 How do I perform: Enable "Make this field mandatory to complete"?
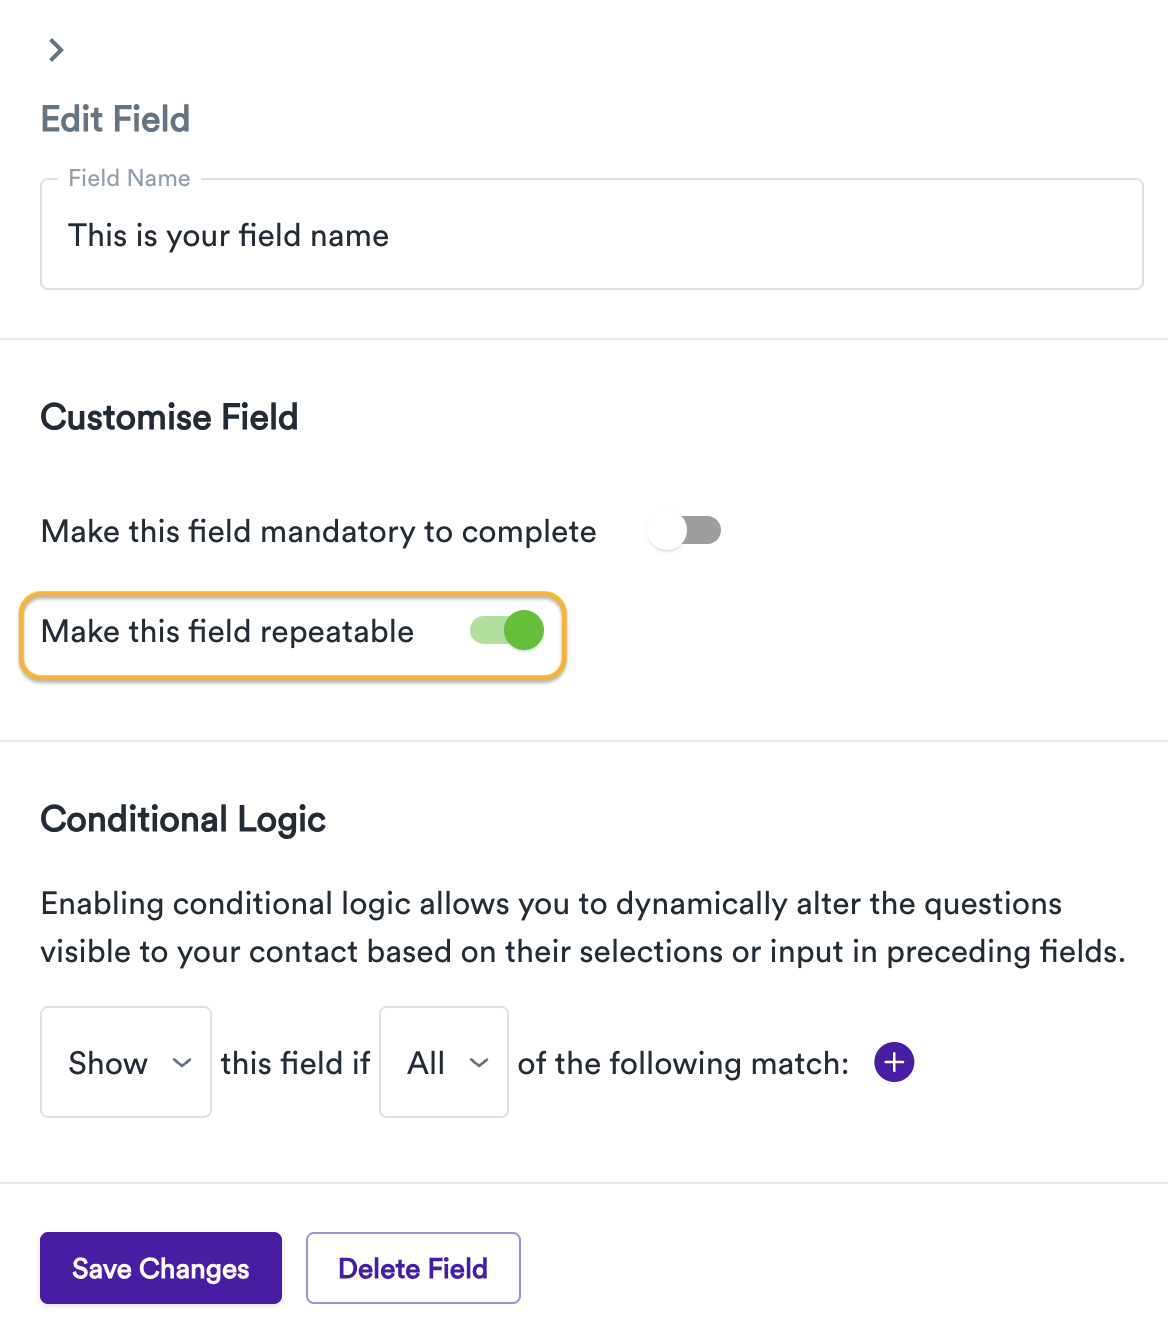685,531
